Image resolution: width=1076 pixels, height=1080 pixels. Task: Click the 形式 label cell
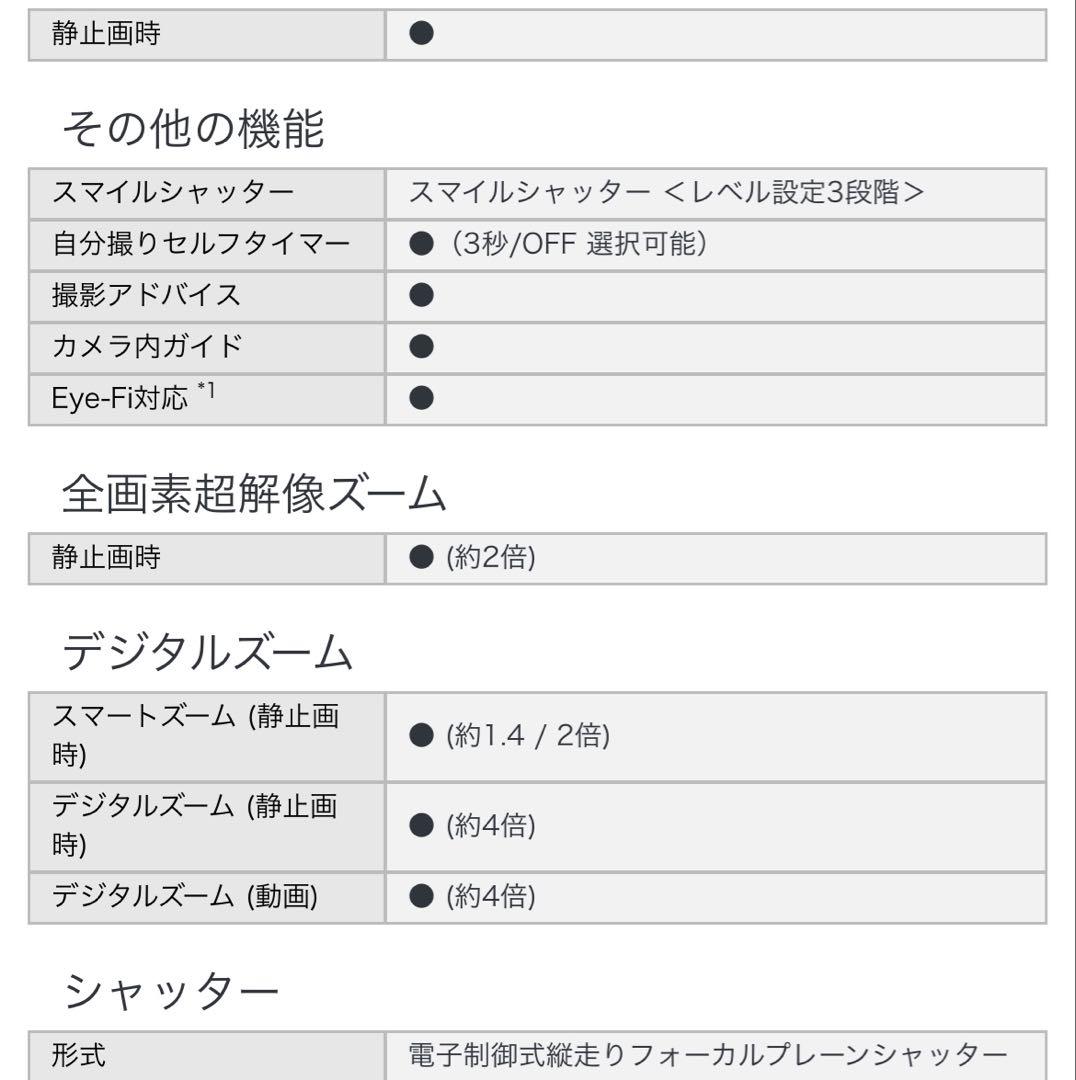click(207, 1055)
